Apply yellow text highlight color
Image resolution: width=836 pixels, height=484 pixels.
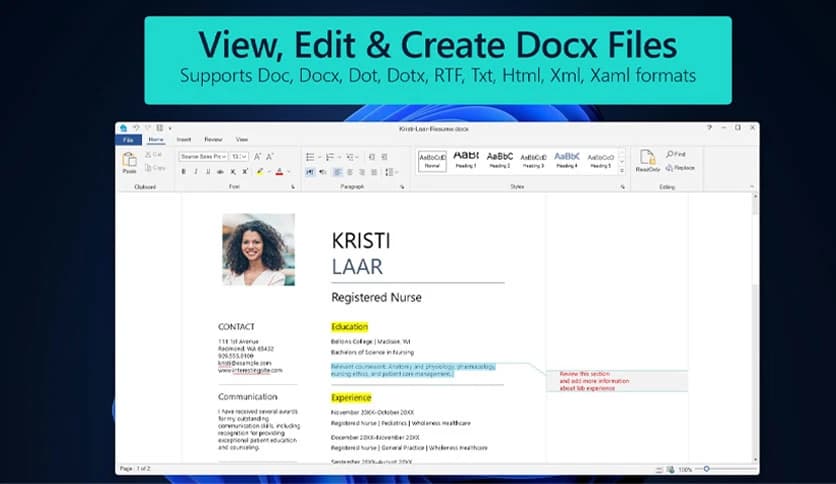coord(260,172)
